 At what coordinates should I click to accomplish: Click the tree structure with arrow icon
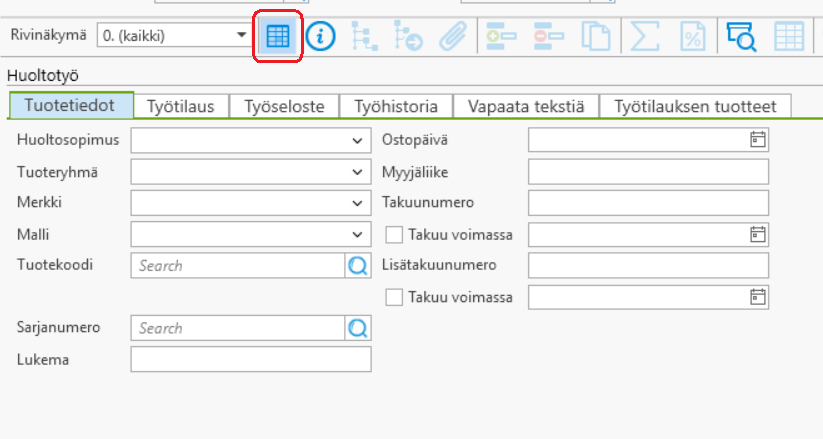click(408, 36)
